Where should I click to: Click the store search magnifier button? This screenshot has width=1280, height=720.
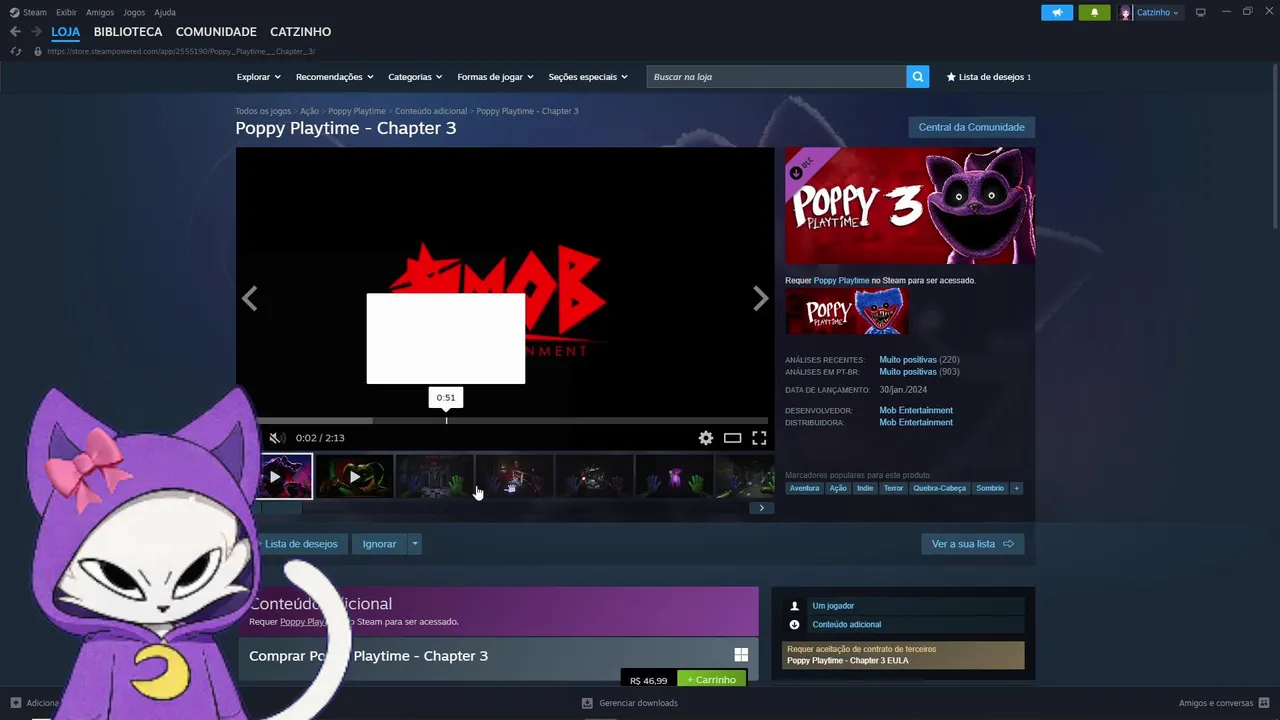918,77
